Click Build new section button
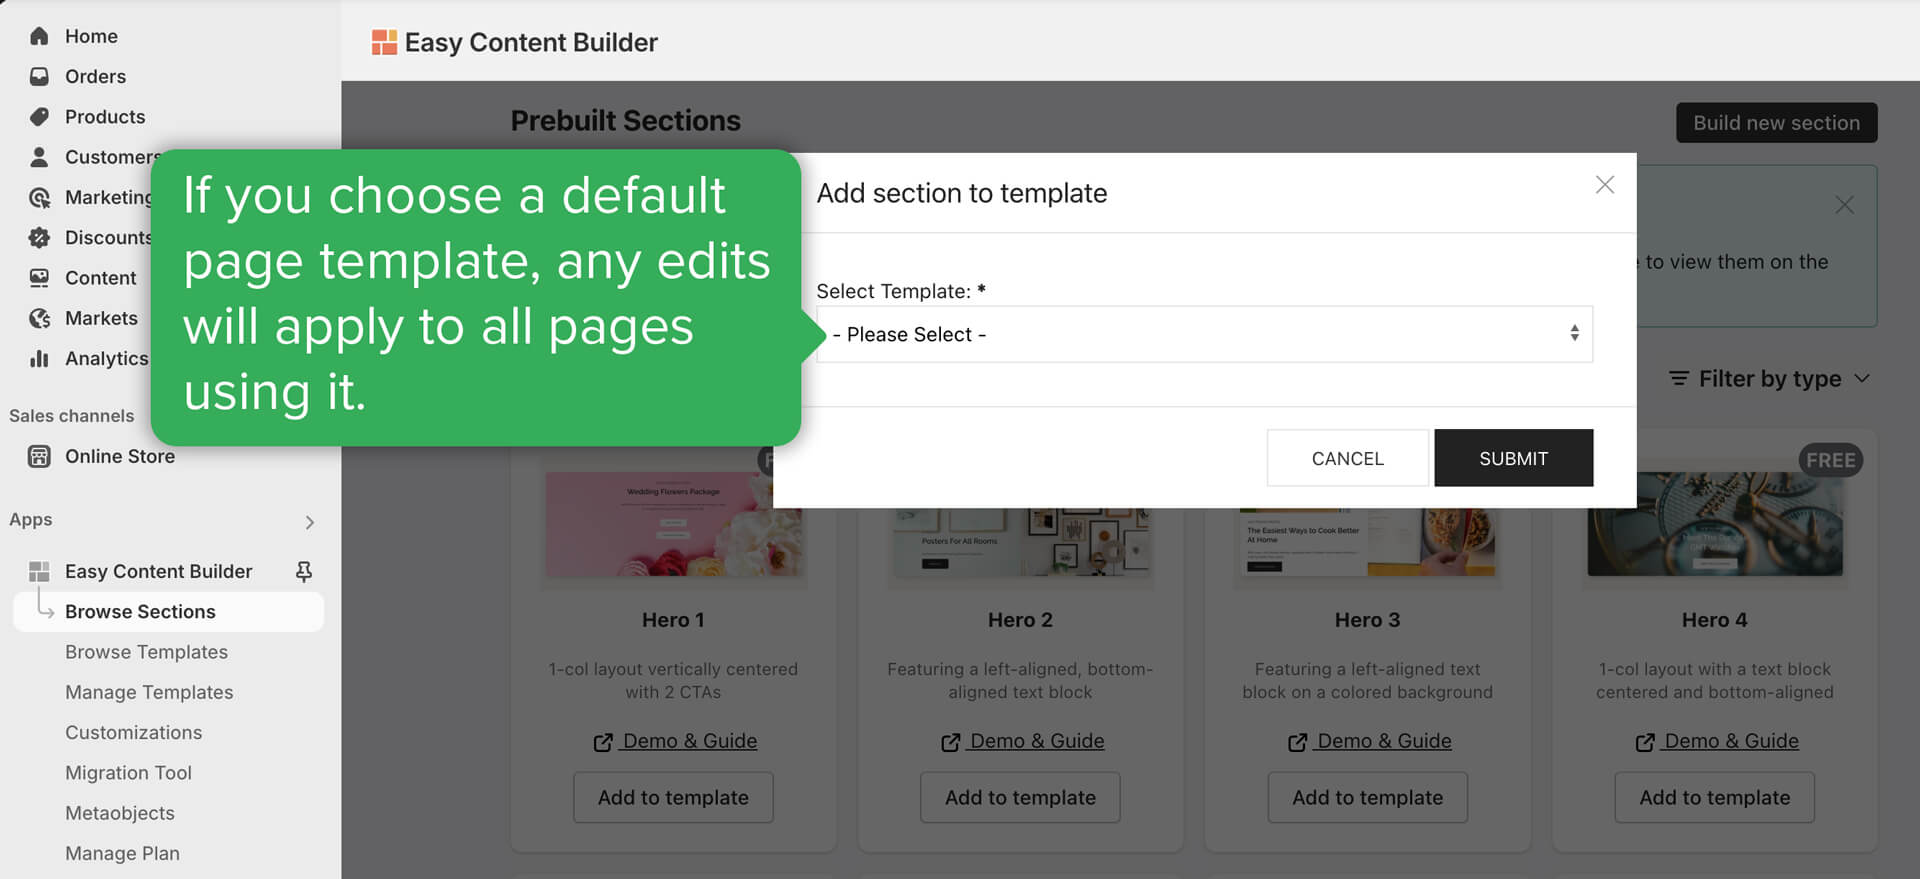 point(1776,123)
